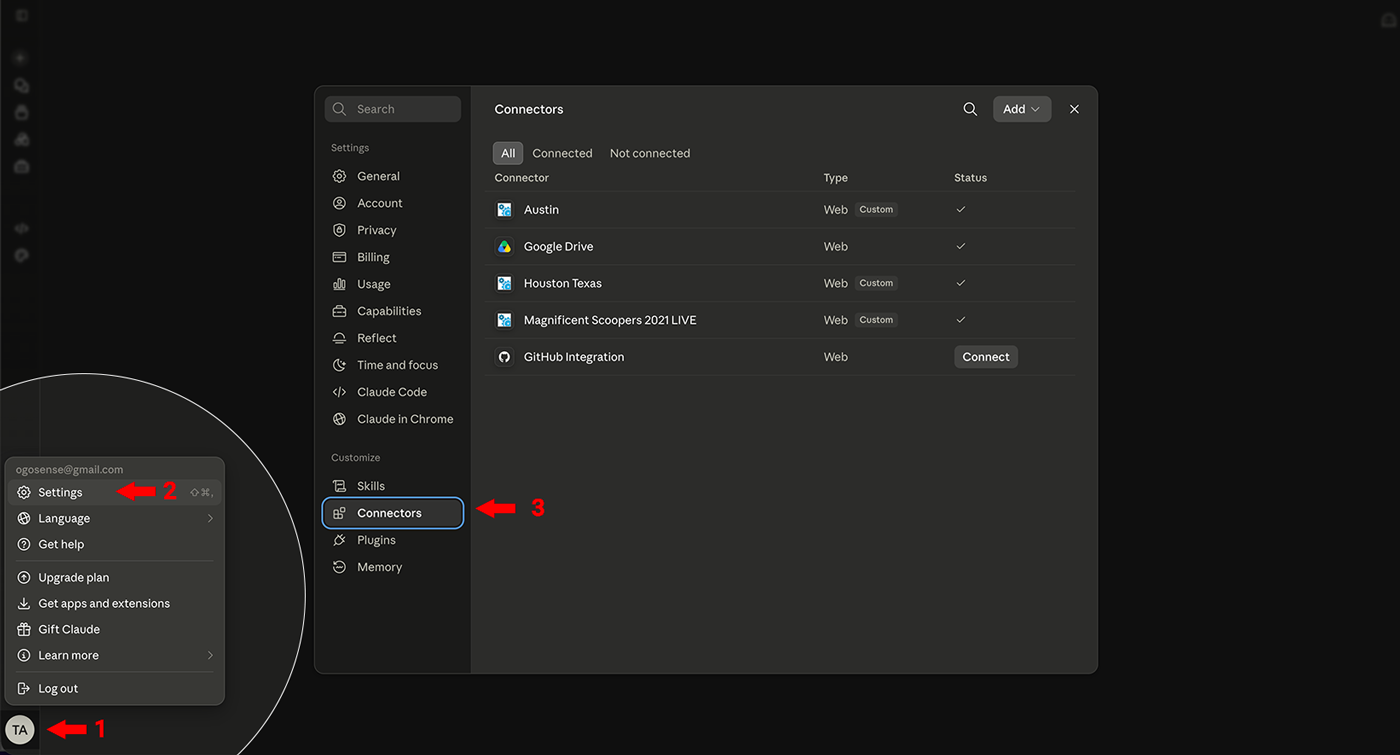This screenshot has height=755, width=1400.
Task: Open Billing settings via its card icon
Action: [x=339, y=257]
